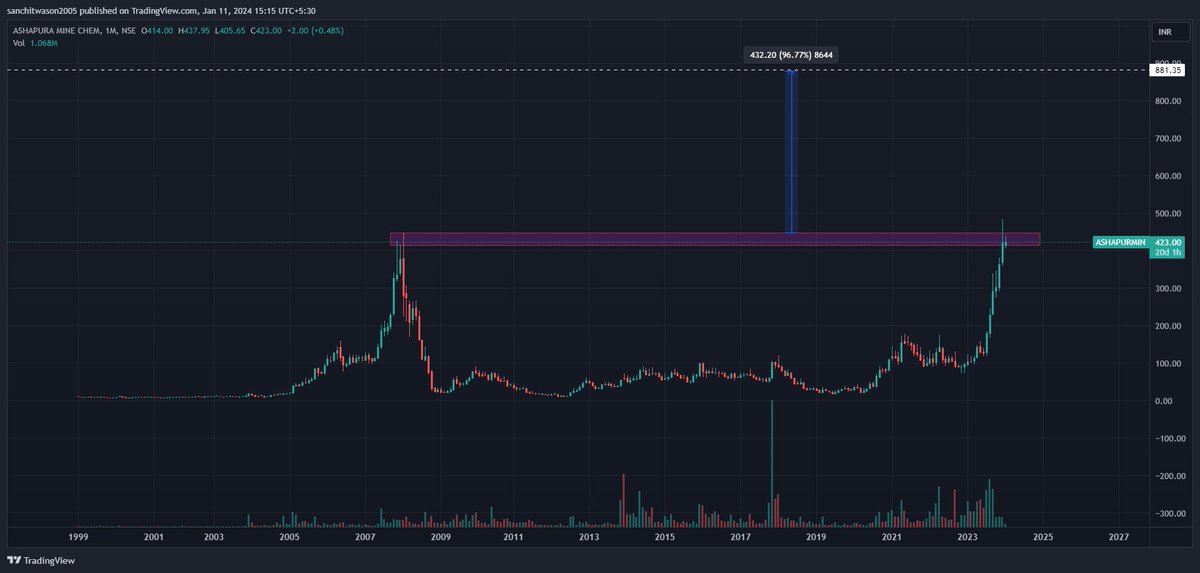The height and width of the screenshot is (573, 1200).
Task: Click year 2011 on the time axis
Action: (513, 537)
